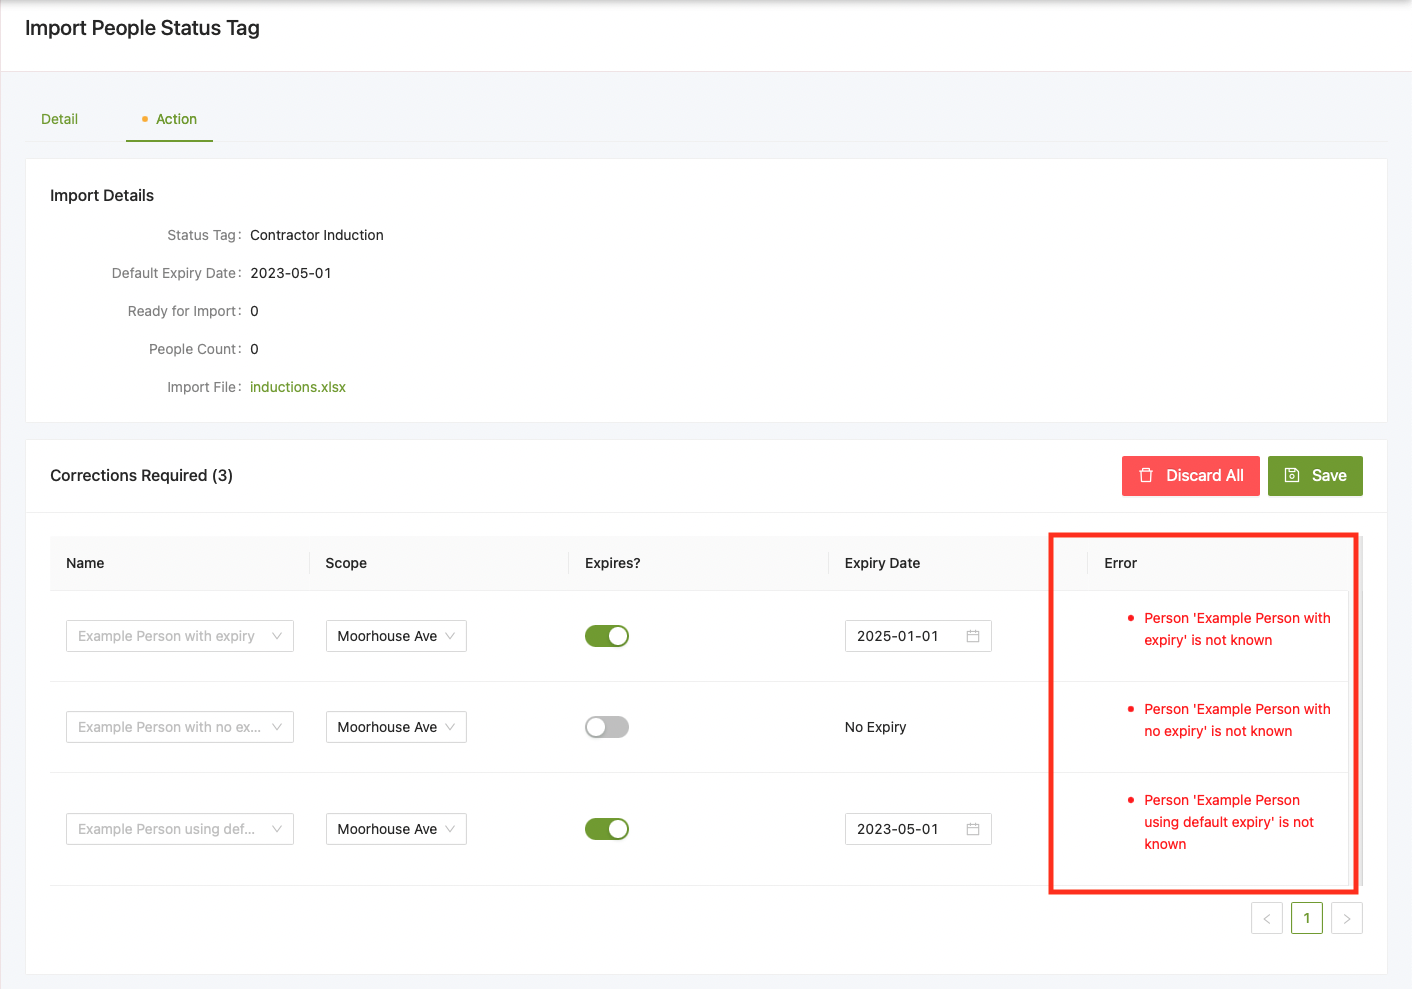Go to next page arrow
The image size is (1412, 989).
1346,918
